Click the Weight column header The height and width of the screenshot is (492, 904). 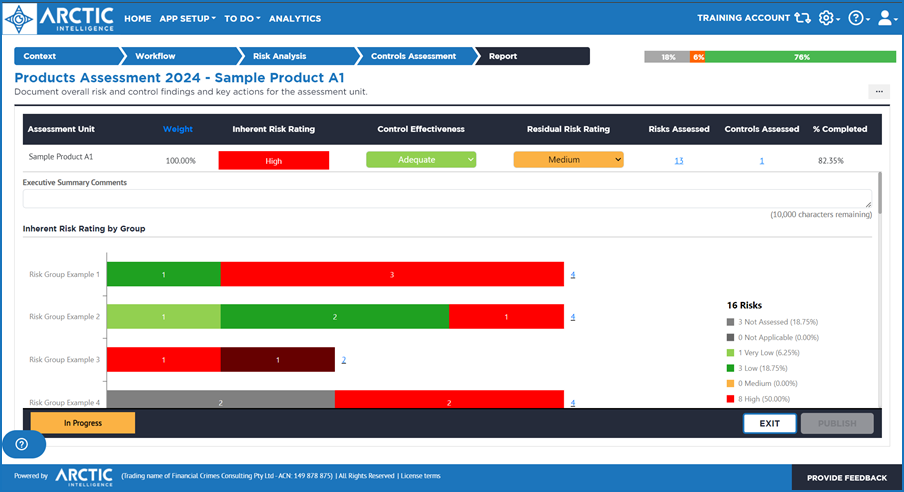178,129
